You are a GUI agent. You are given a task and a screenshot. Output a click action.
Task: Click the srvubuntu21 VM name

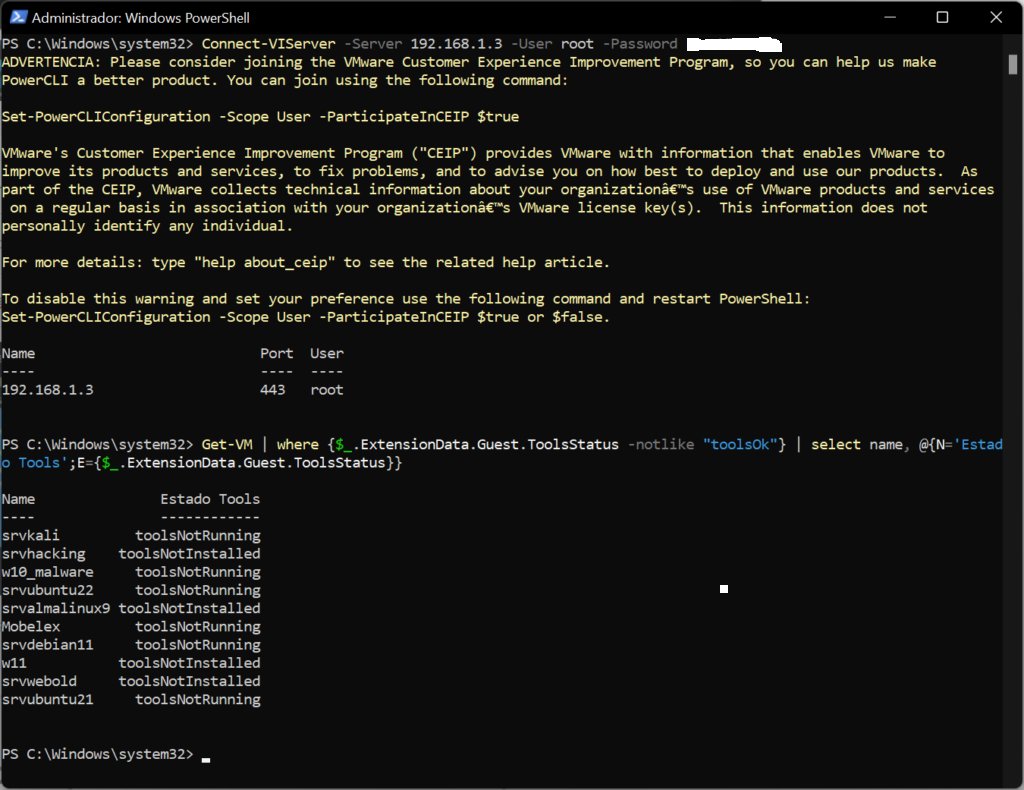tap(47, 699)
